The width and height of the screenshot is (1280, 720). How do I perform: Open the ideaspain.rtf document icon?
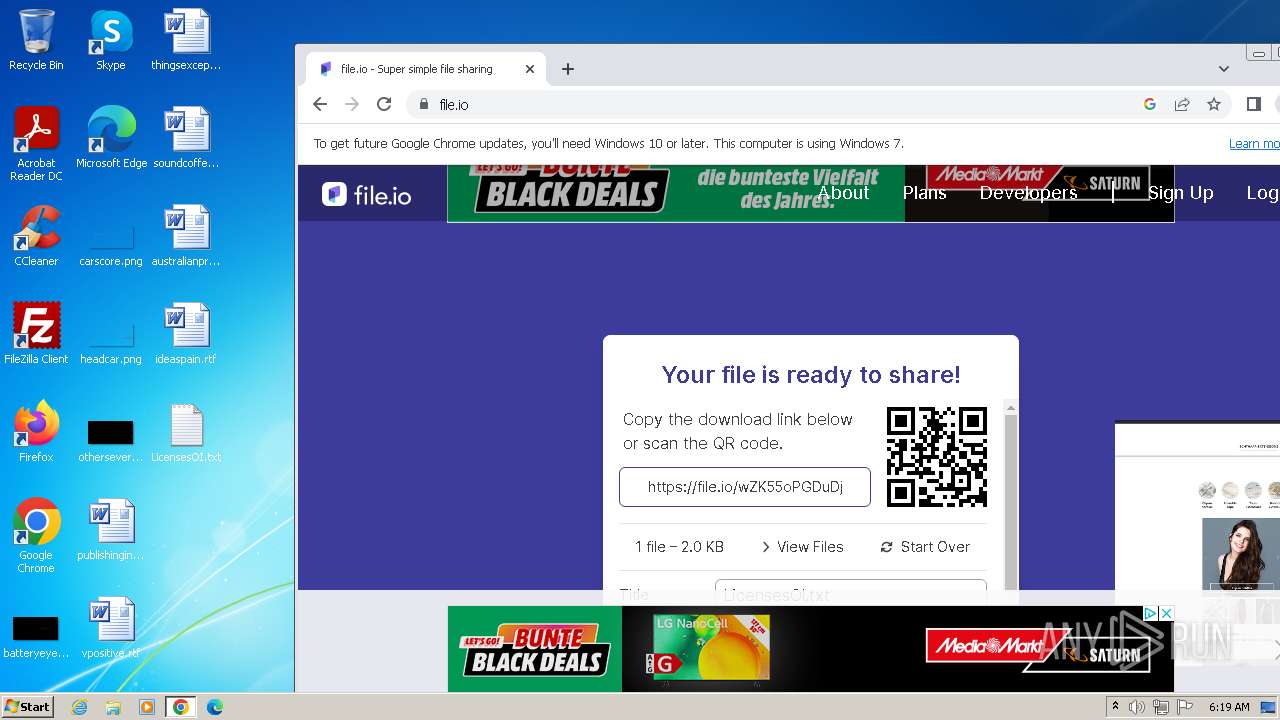pyautogui.click(x=186, y=334)
